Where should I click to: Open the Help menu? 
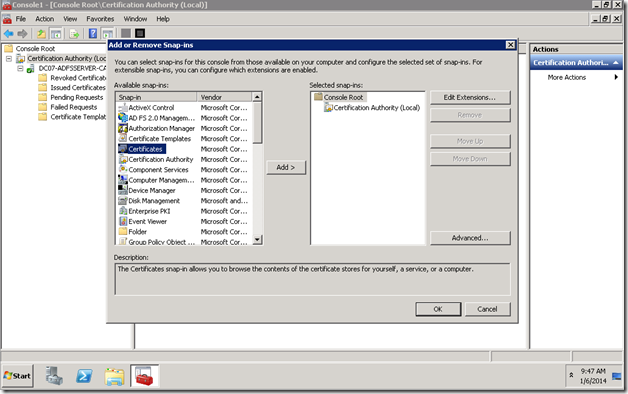(x=163, y=19)
